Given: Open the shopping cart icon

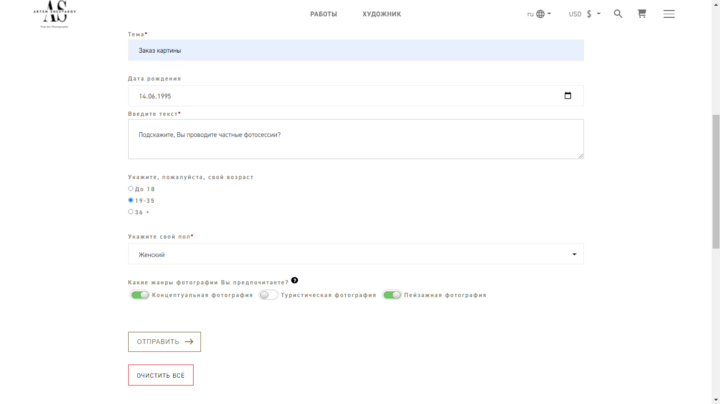Looking at the screenshot, I should point(642,14).
